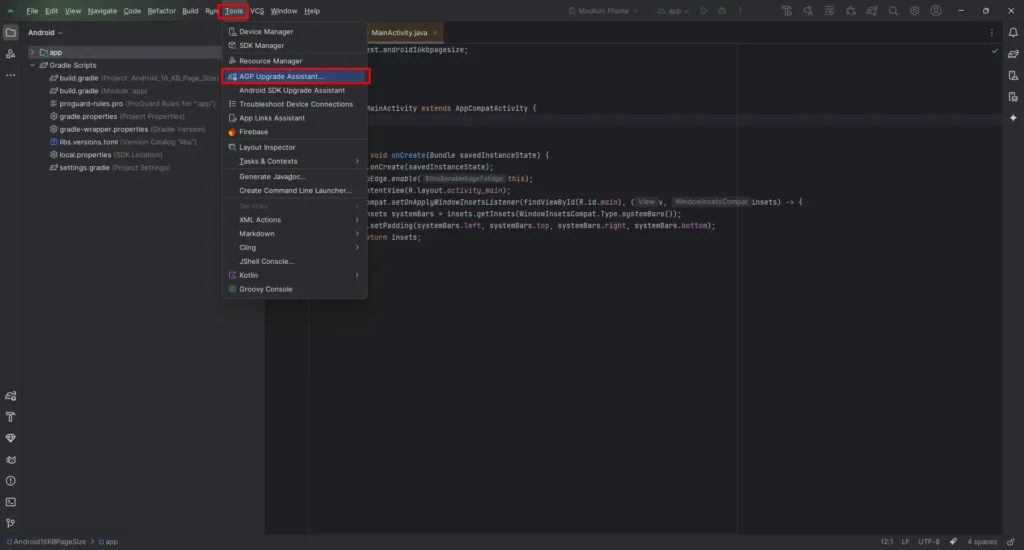
Task: Select Layout Inspector menu item
Action: pyautogui.click(x=295, y=148)
